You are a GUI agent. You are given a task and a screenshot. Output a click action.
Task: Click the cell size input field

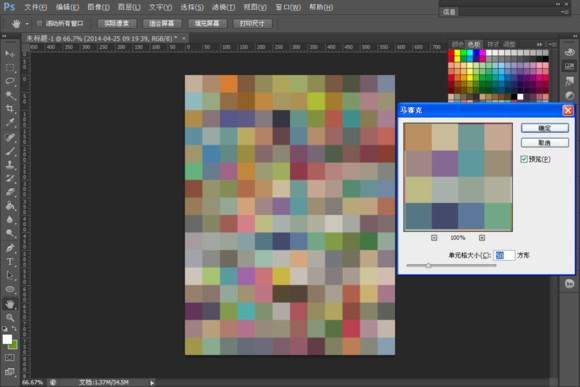pos(504,255)
